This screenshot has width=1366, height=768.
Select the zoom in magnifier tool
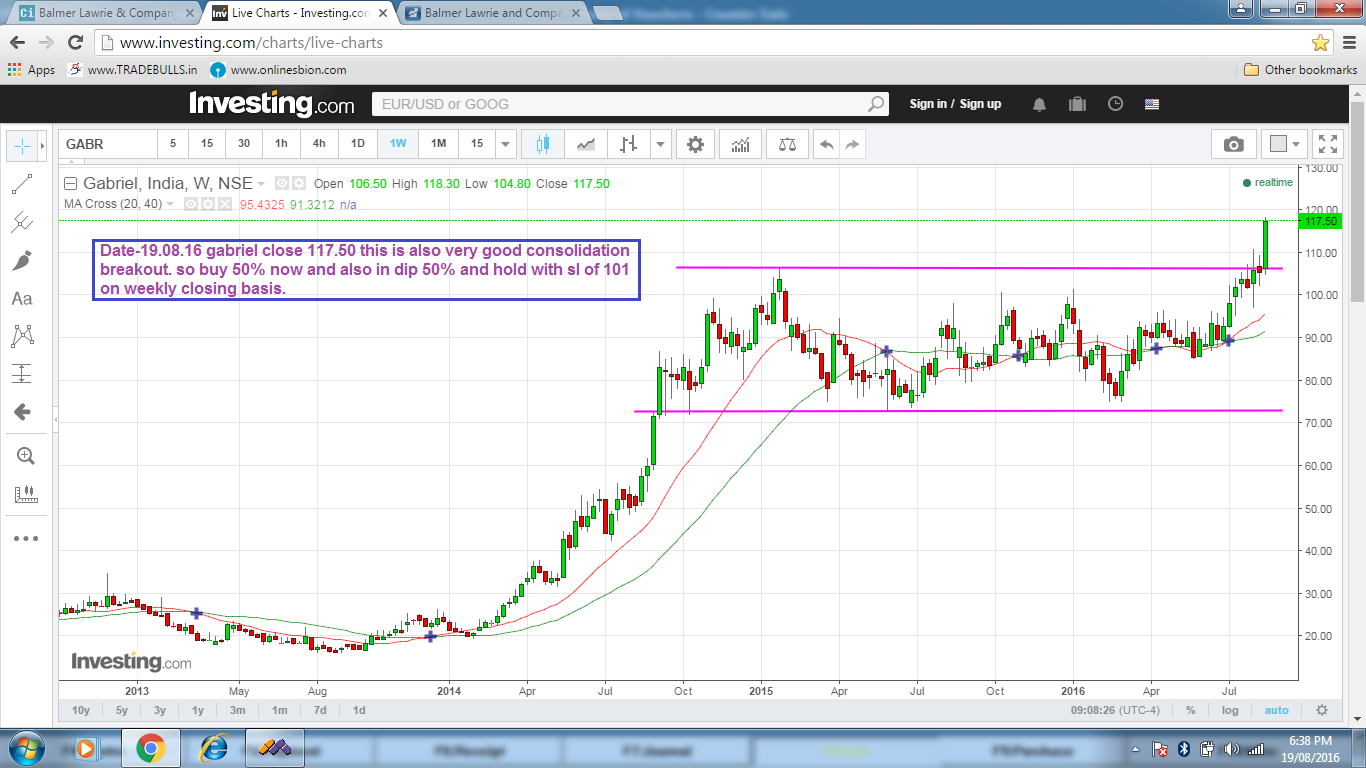click(x=25, y=456)
